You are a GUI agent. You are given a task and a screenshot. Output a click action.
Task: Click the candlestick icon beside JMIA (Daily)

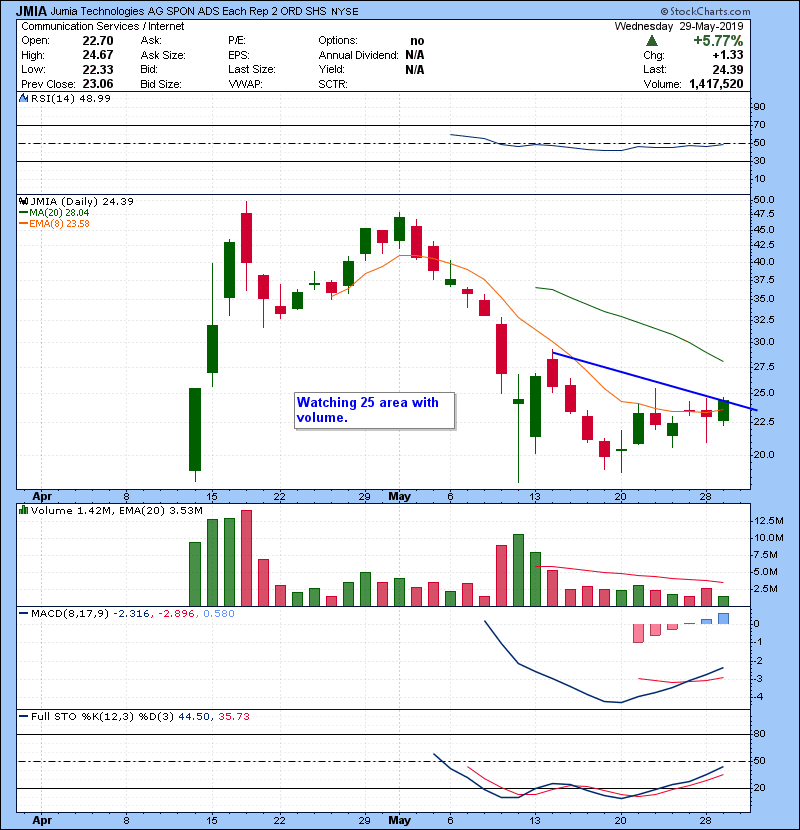point(23,201)
